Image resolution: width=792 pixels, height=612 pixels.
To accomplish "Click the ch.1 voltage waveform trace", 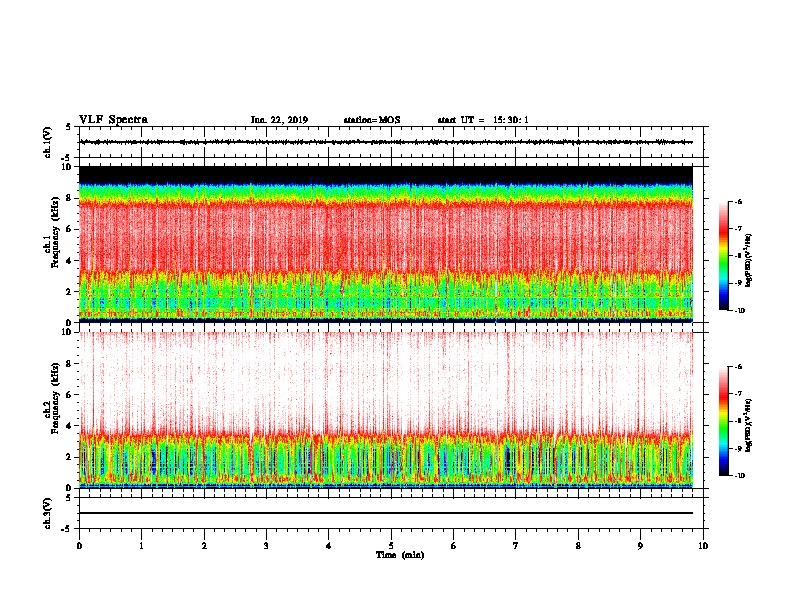I will click(x=386, y=142).
